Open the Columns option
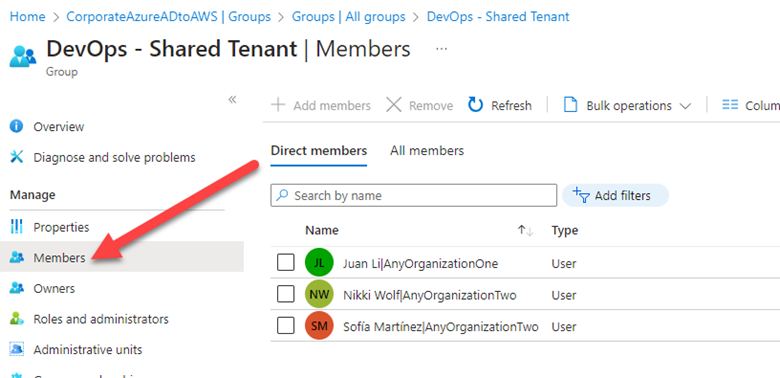This screenshot has height=378, width=780. click(751, 105)
